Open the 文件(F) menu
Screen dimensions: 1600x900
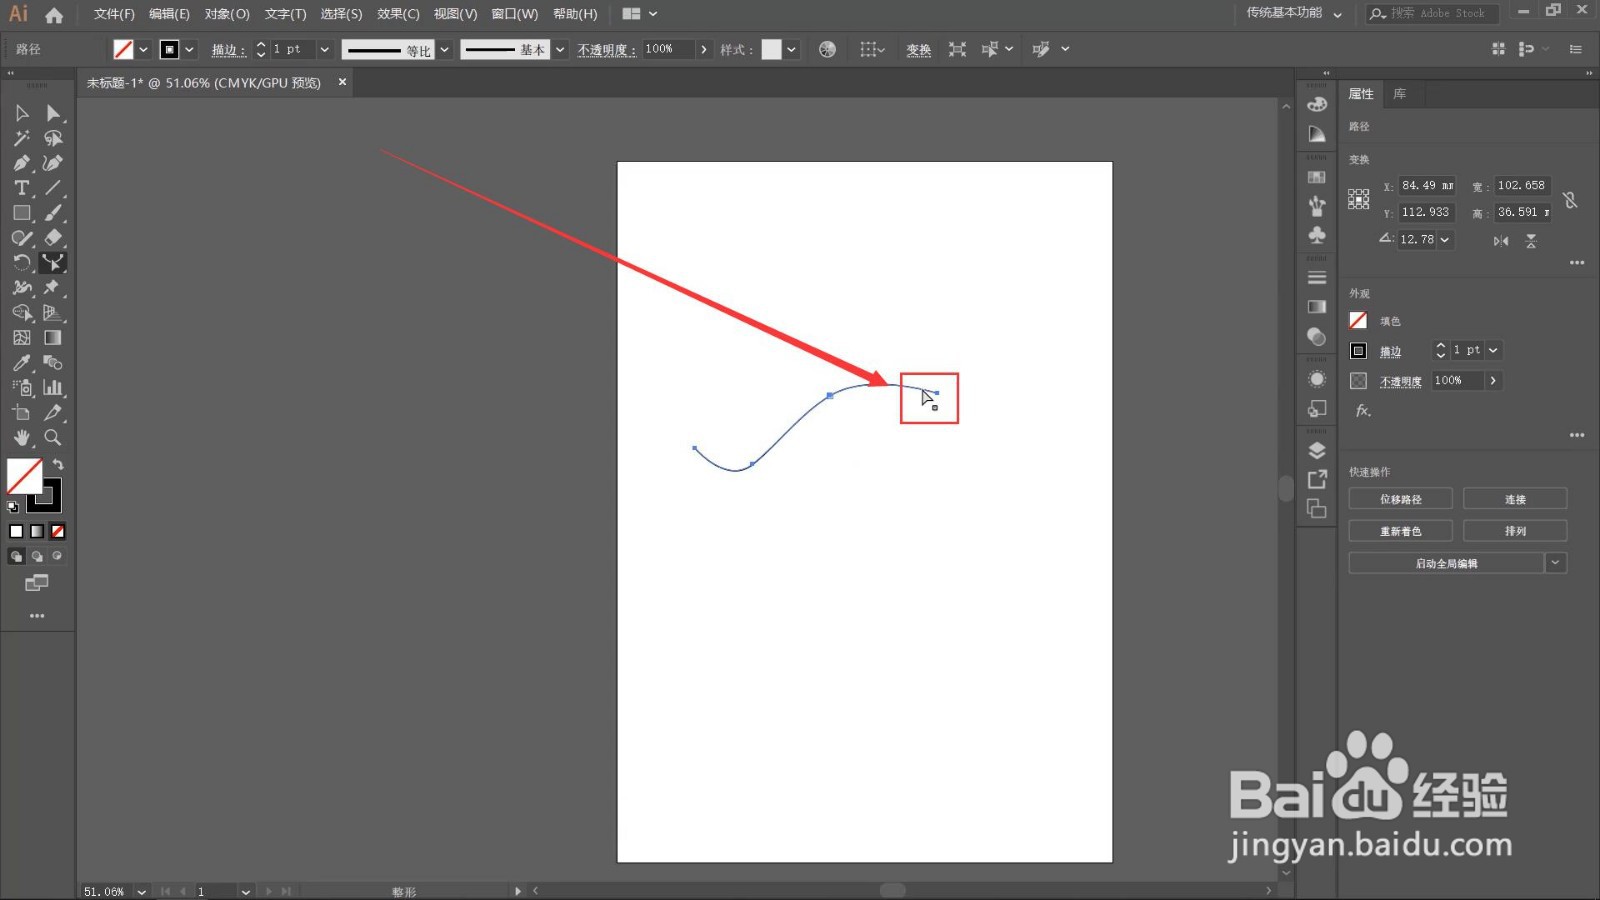(114, 14)
